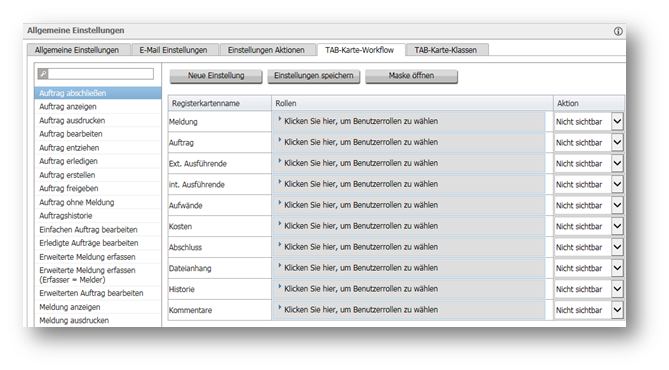Open Aktion dropdown for Kosten row

point(617,226)
